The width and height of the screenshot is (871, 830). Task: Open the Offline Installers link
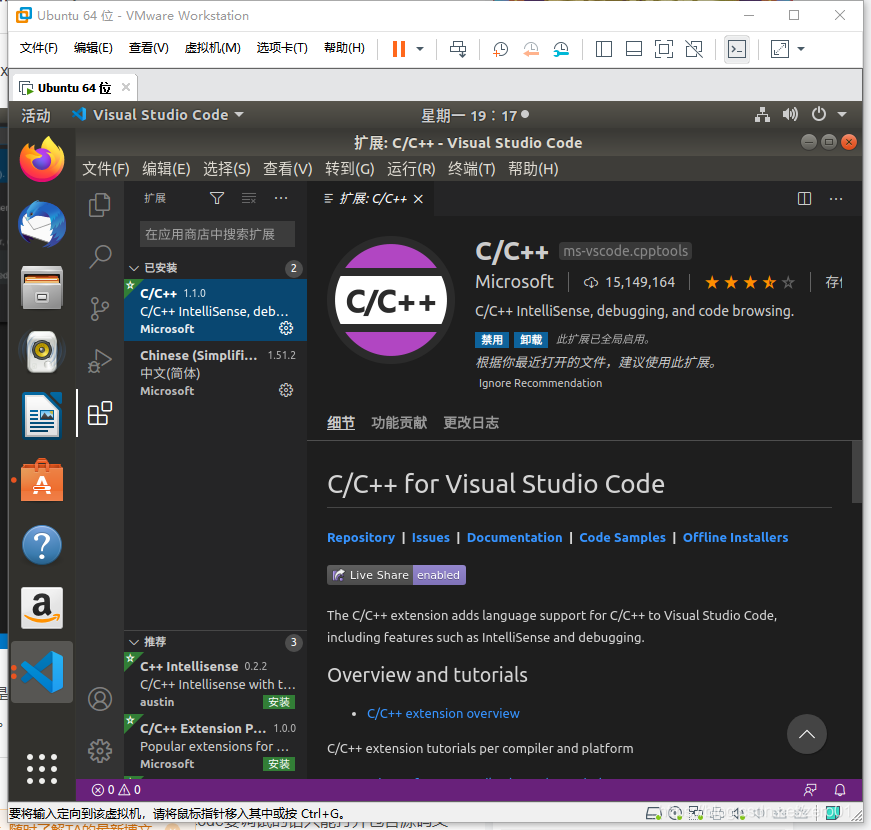tap(735, 537)
